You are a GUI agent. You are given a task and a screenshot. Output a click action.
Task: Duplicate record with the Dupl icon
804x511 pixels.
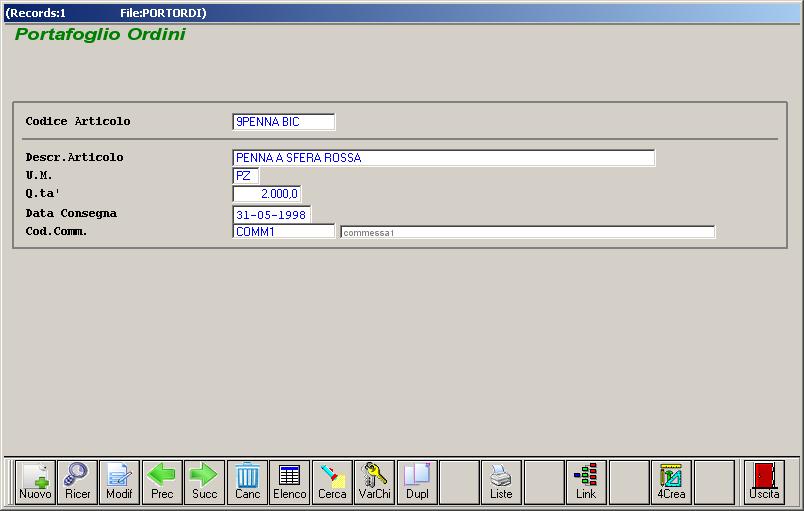click(417, 482)
